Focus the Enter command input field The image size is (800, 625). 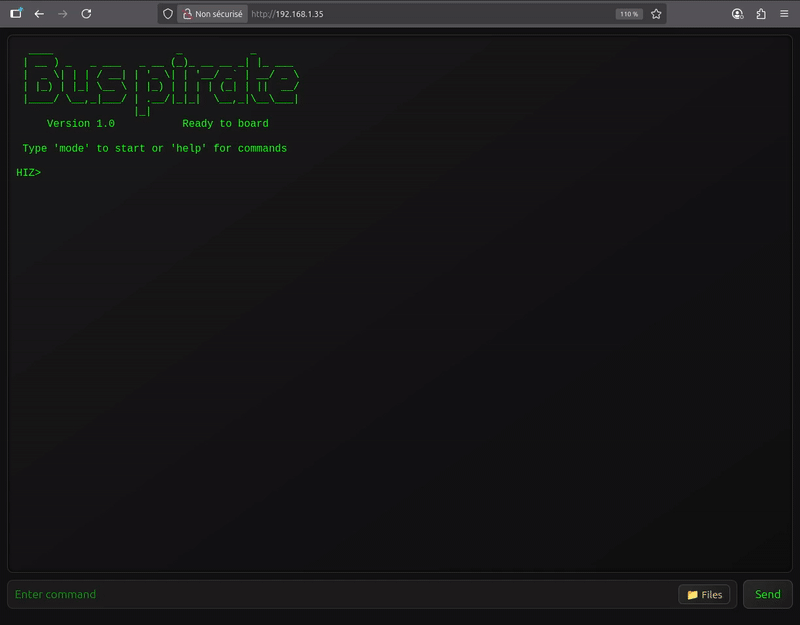(x=340, y=594)
